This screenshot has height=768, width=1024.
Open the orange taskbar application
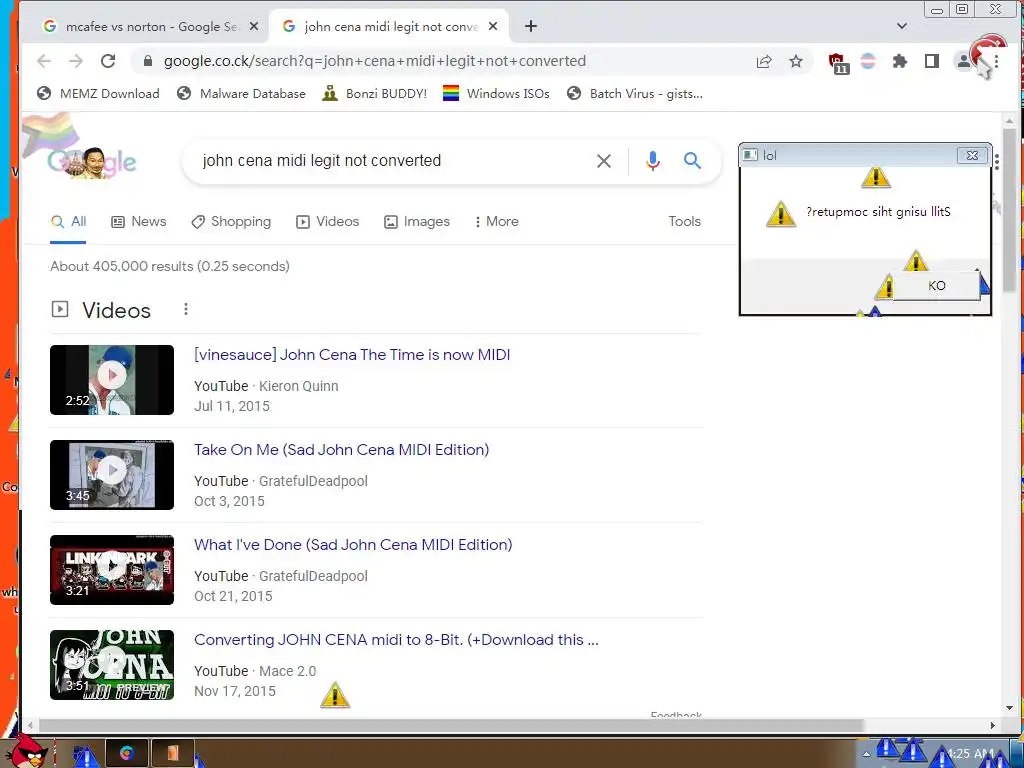click(172, 753)
